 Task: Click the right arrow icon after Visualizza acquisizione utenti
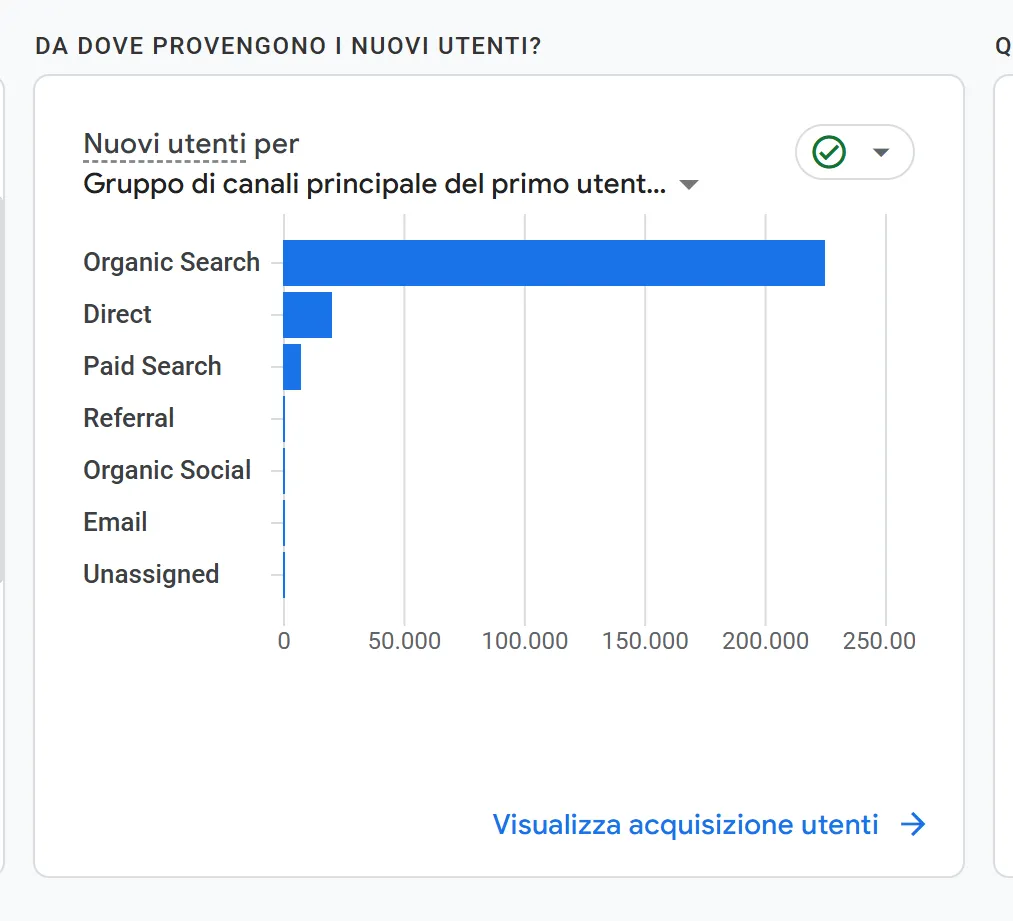coord(912,824)
